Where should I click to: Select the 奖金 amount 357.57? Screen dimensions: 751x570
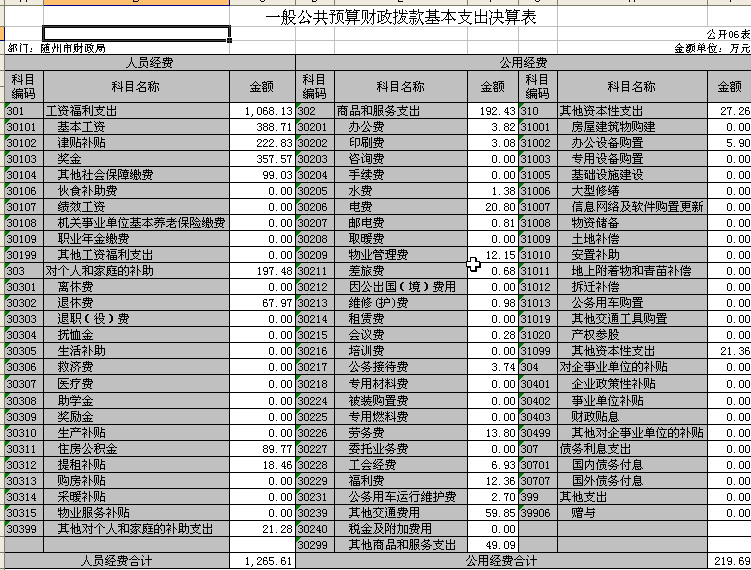(x=262, y=160)
